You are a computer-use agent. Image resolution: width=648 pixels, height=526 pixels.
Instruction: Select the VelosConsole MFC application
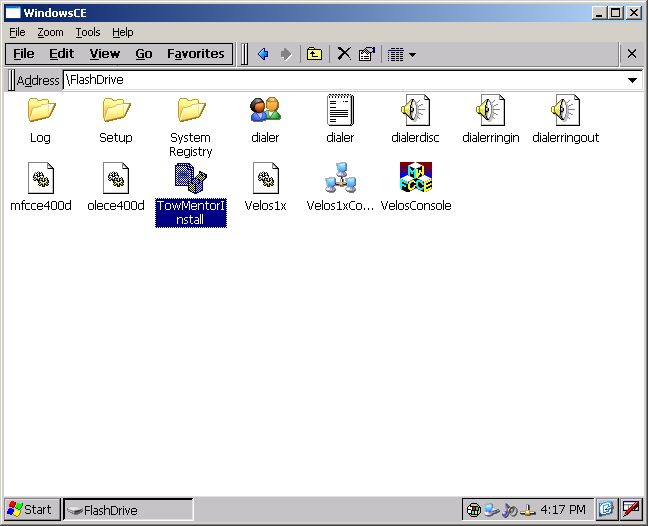416,187
